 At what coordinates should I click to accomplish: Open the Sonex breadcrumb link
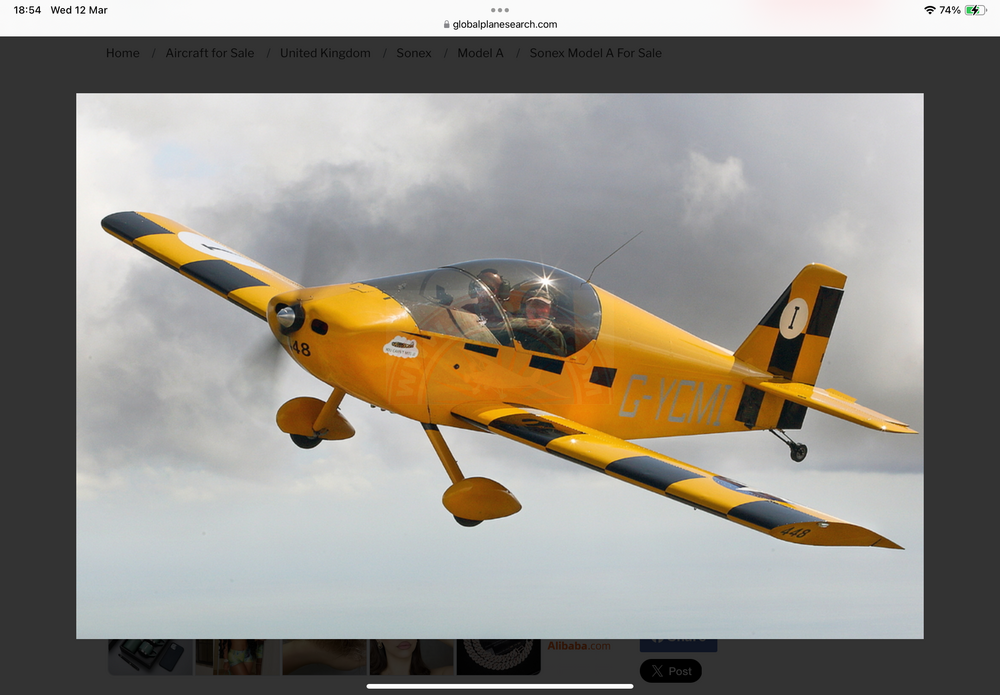click(x=414, y=53)
